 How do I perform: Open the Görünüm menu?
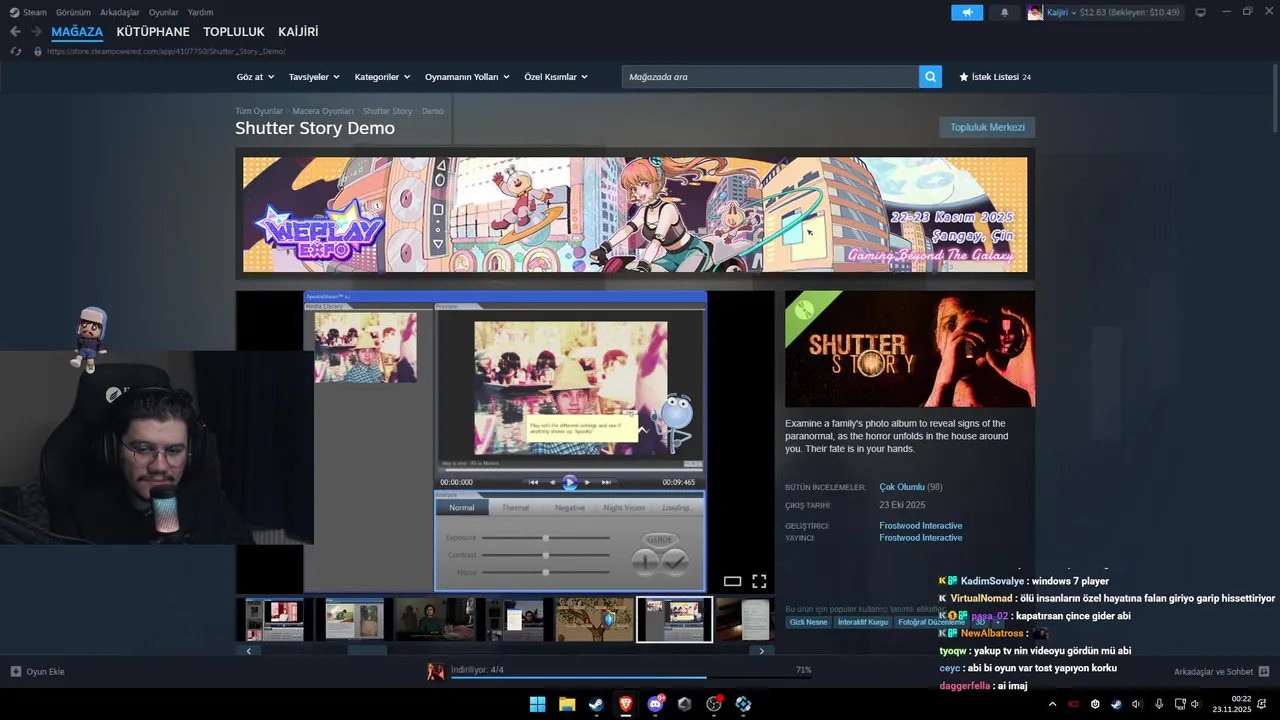(x=73, y=12)
